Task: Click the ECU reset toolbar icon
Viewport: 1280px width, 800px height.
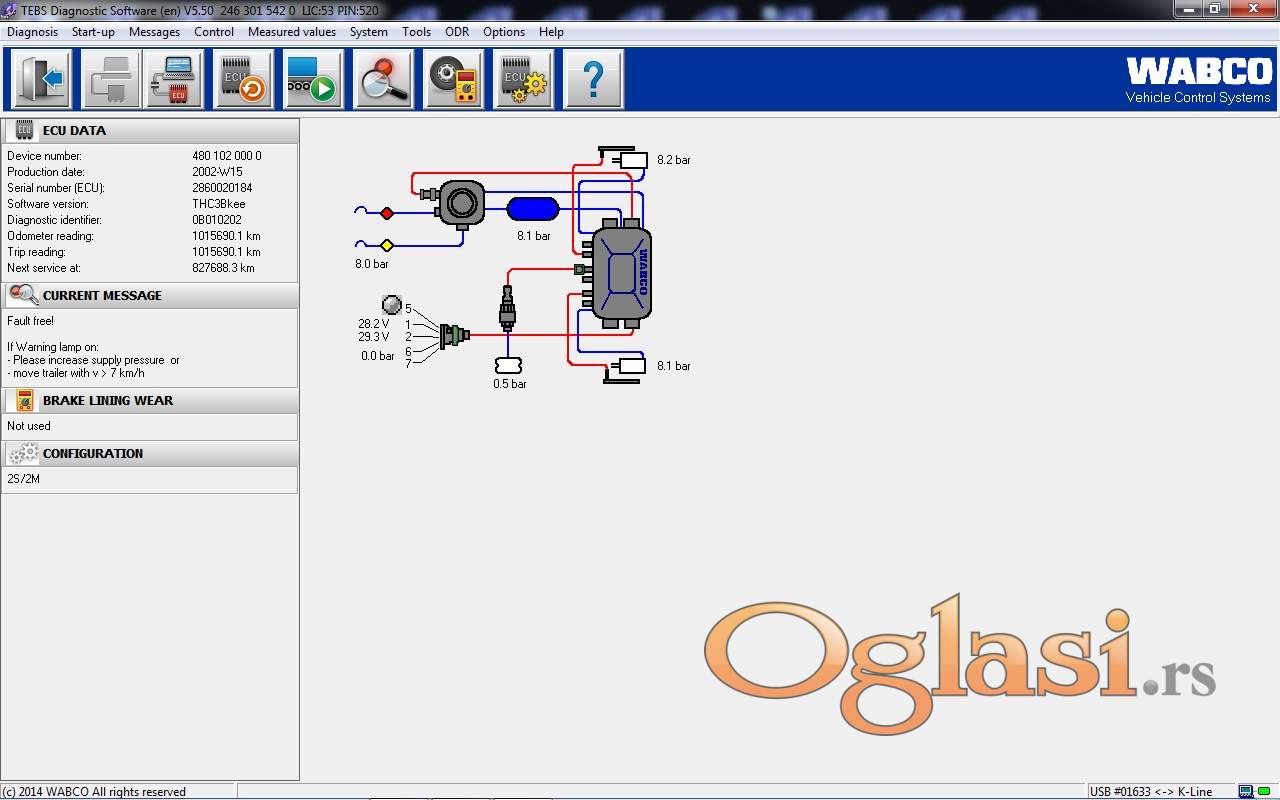Action: tap(243, 79)
